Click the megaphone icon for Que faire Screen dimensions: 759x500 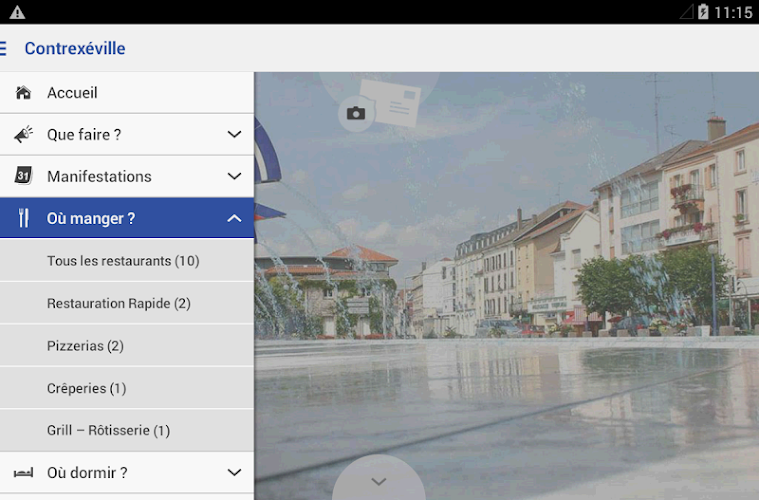coord(23,135)
